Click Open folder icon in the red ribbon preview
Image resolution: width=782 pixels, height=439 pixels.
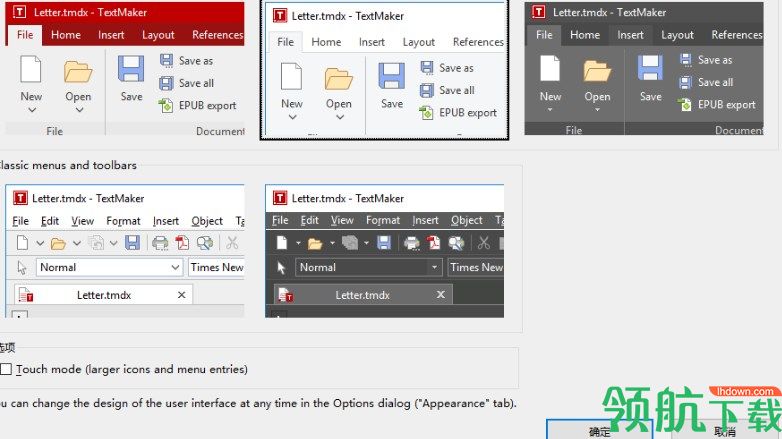[x=78, y=71]
